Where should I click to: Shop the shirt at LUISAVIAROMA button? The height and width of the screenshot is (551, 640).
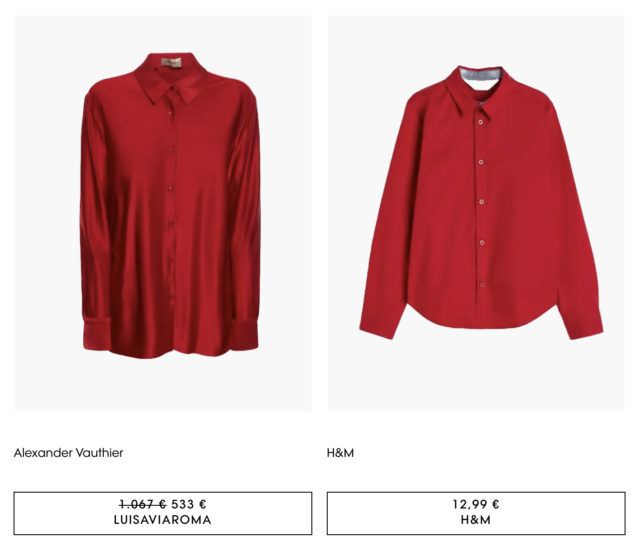click(163, 513)
